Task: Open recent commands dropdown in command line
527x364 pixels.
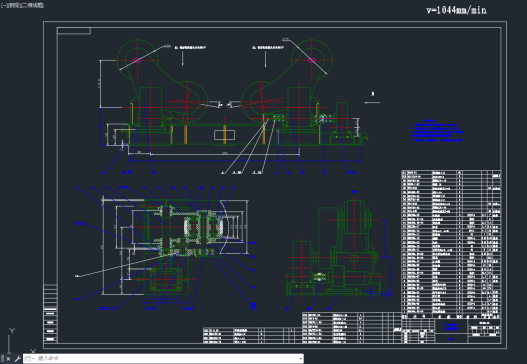Action: point(29,359)
